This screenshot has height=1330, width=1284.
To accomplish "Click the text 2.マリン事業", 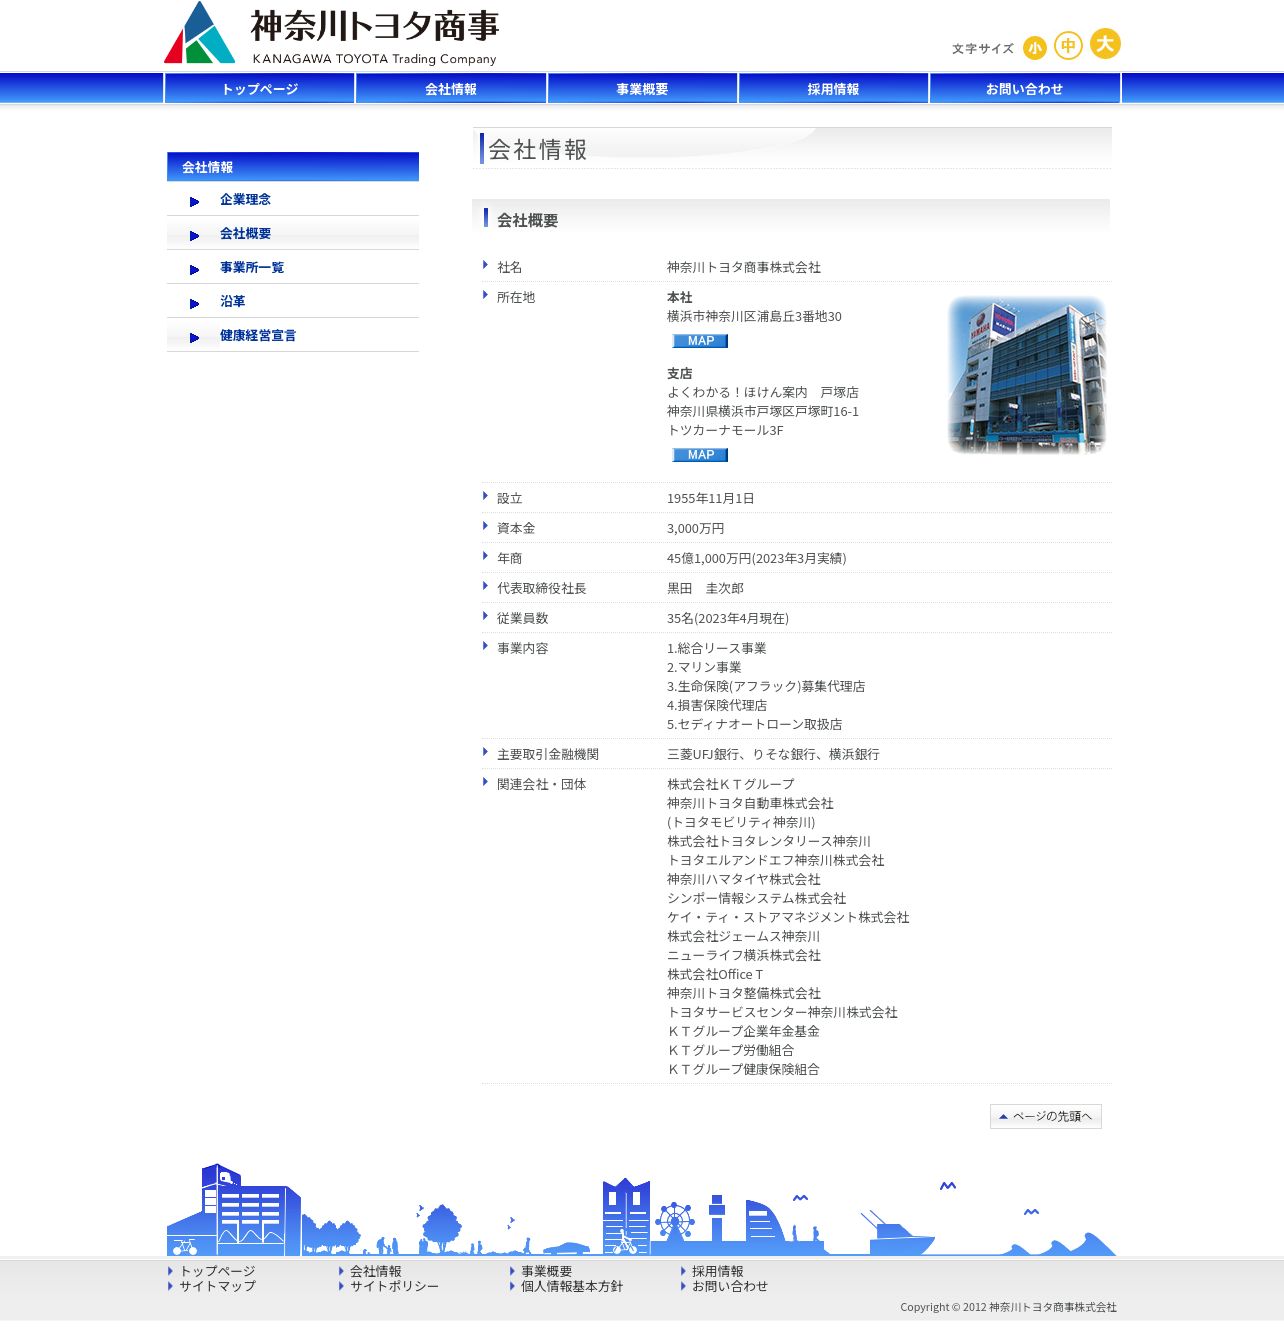I will click(704, 668).
